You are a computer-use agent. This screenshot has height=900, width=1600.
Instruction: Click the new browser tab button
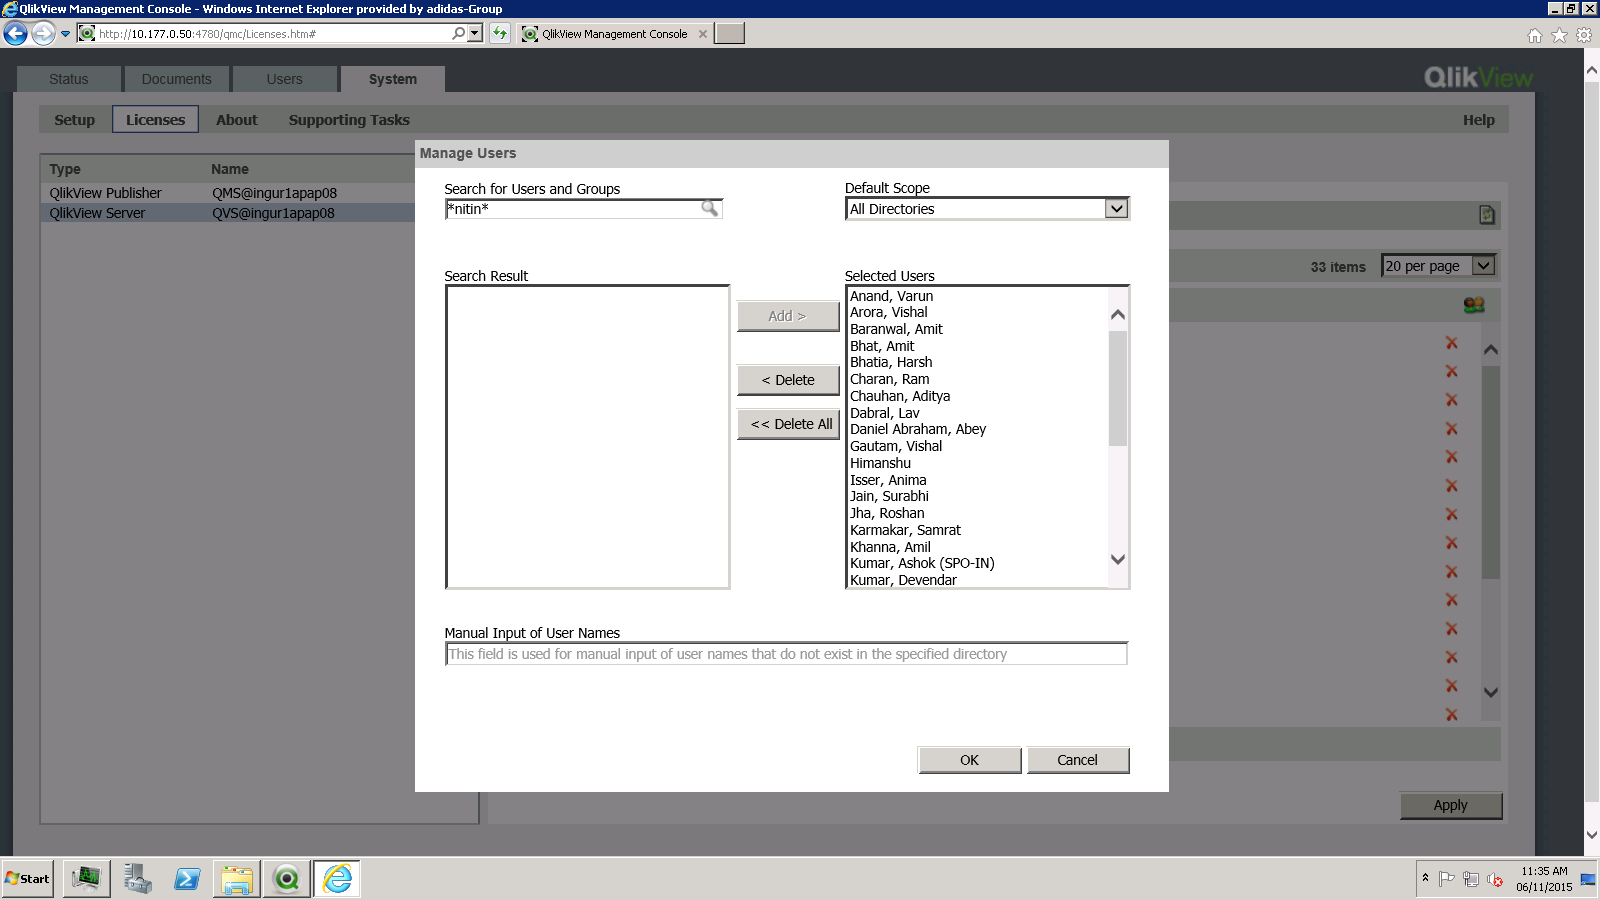(x=730, y=33)
